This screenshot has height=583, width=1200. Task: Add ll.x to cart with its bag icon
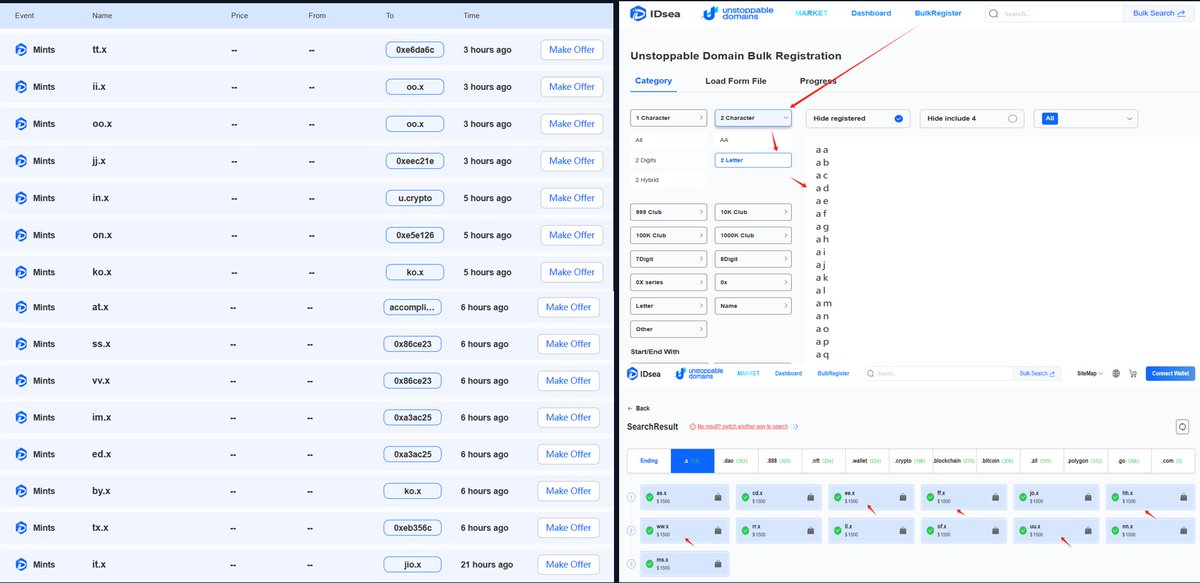tap(904, 530)
